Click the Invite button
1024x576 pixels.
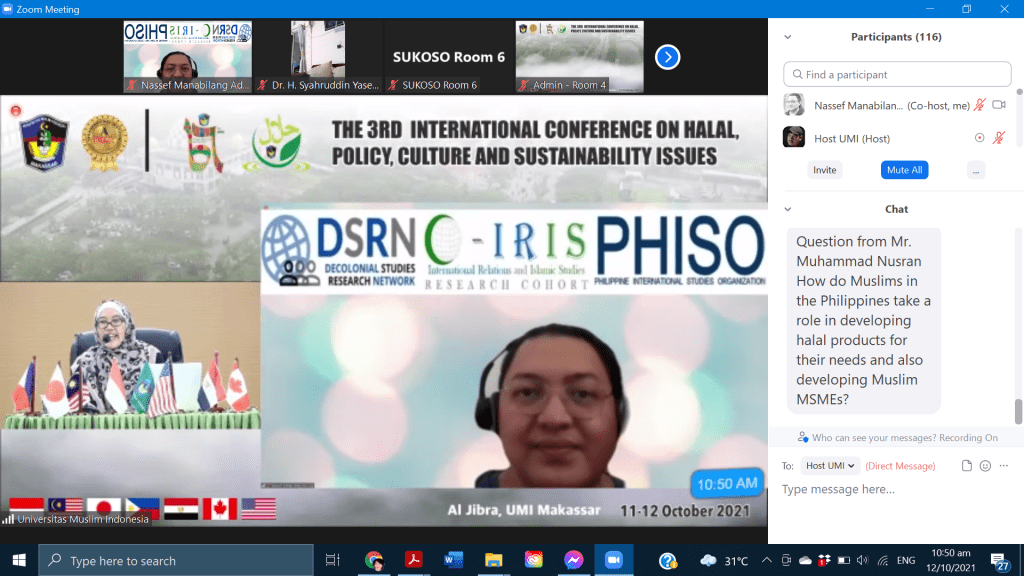click(824, 170)
